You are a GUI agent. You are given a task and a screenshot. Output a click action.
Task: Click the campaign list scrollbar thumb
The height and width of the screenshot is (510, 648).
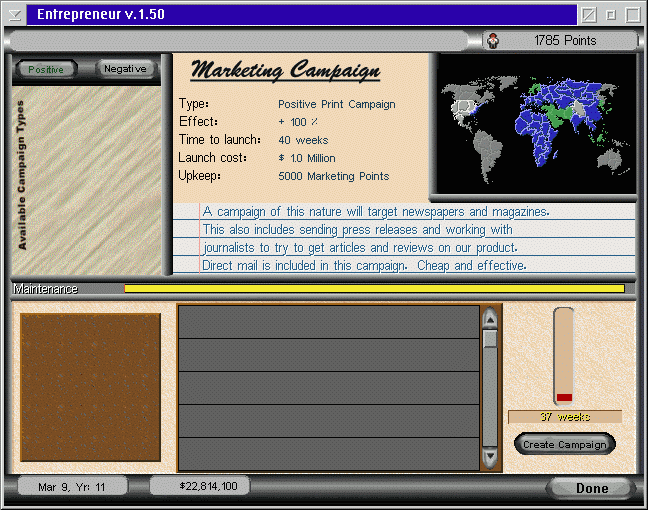point(490,338)
